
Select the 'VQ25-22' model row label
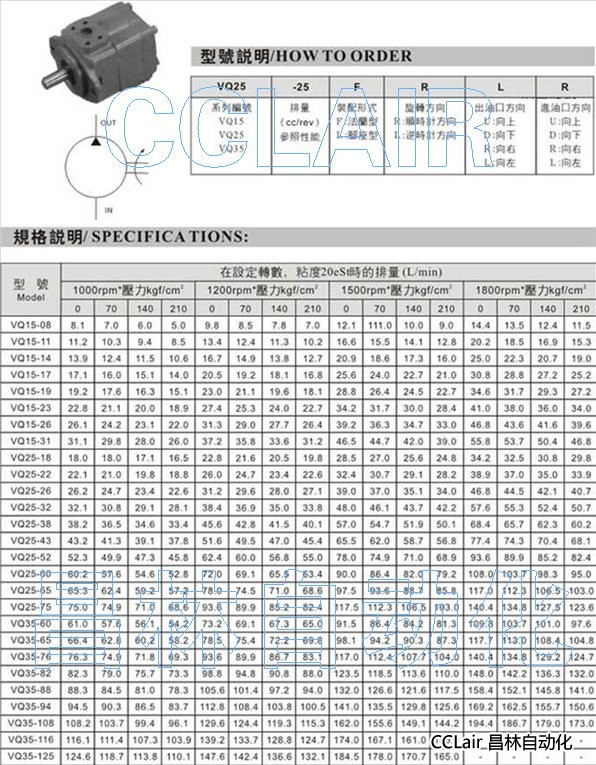(31, 474)
